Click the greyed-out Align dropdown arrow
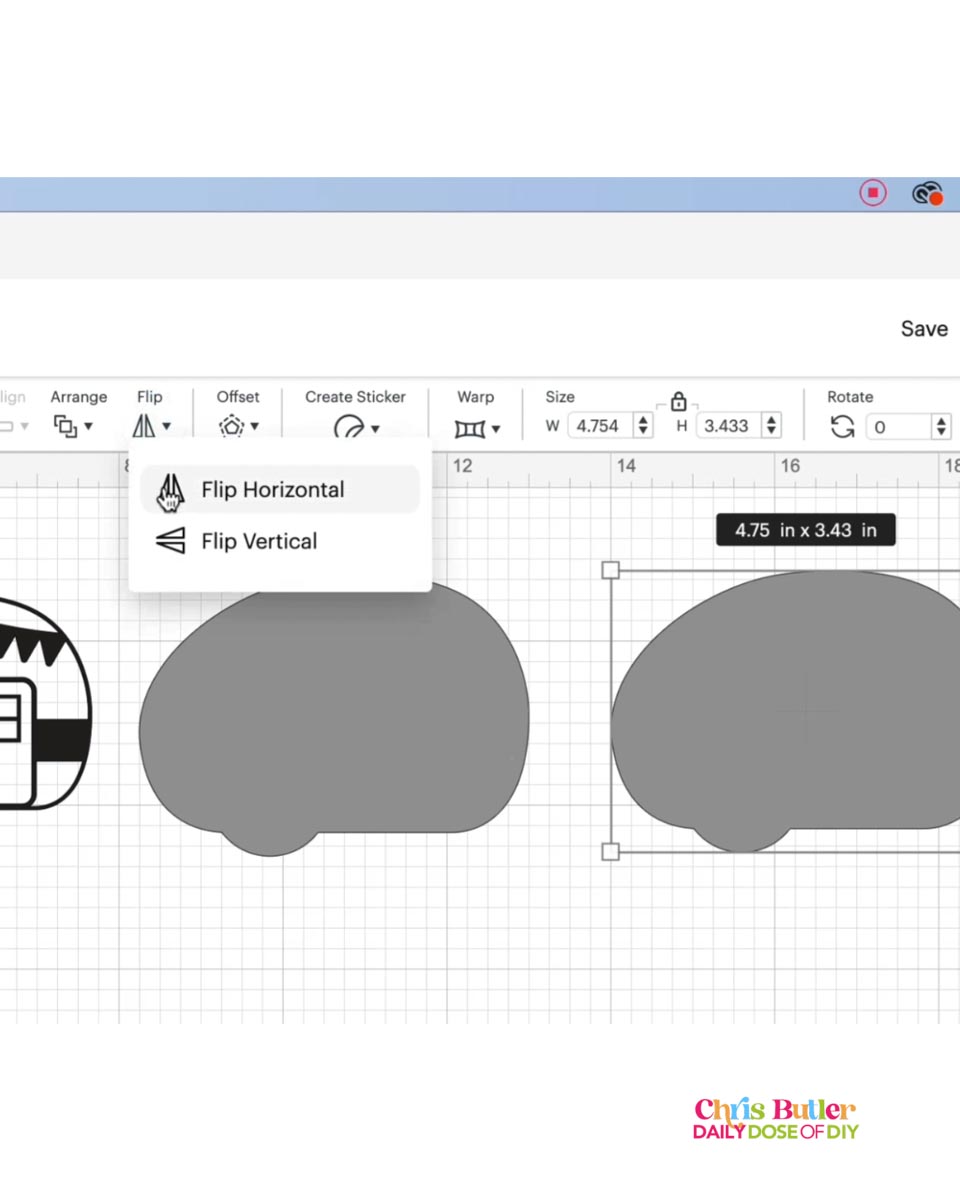 point(24,427)
